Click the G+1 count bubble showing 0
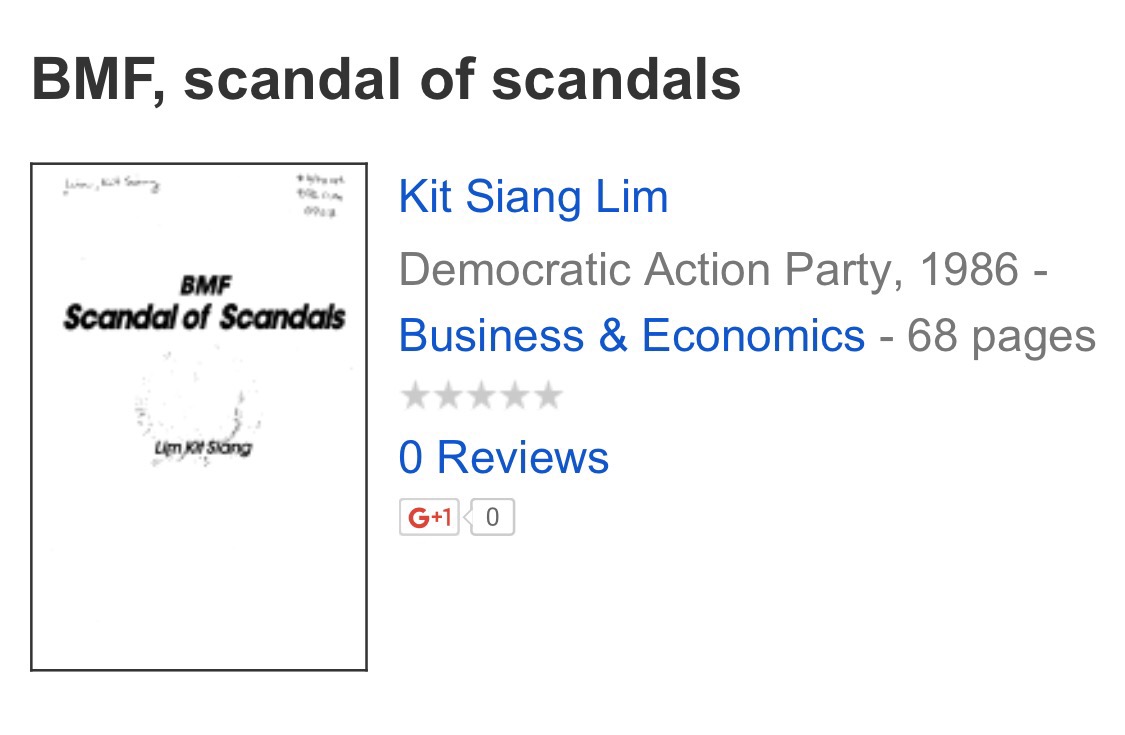Image resolution: width=1125 pixels, height=735 pixels. click(x=492, y=517)
